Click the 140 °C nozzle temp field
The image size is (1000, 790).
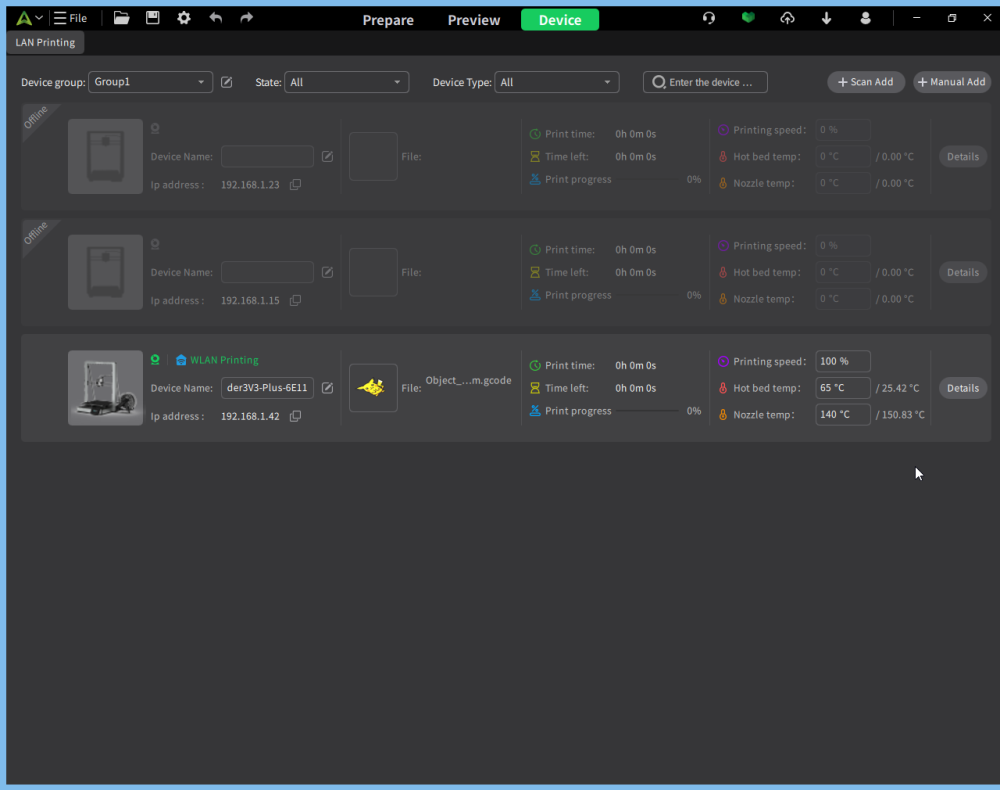(x=842, y=414)
